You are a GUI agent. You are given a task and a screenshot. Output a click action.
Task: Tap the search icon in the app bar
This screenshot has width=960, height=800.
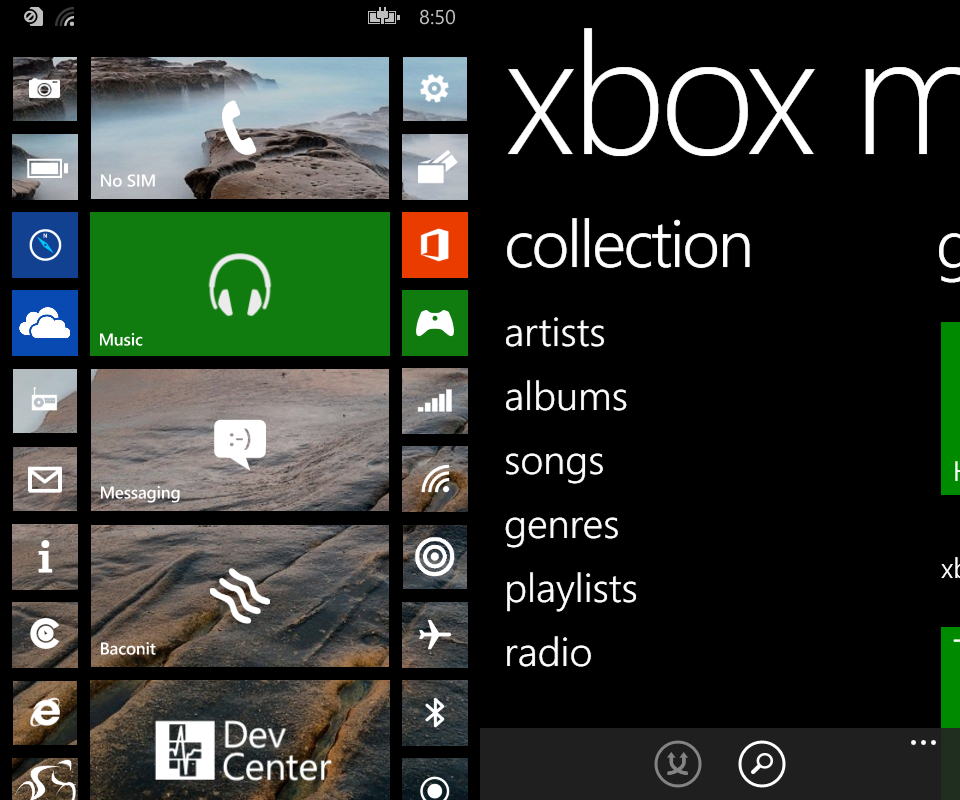pyautogui.click(x=762, y=765)
